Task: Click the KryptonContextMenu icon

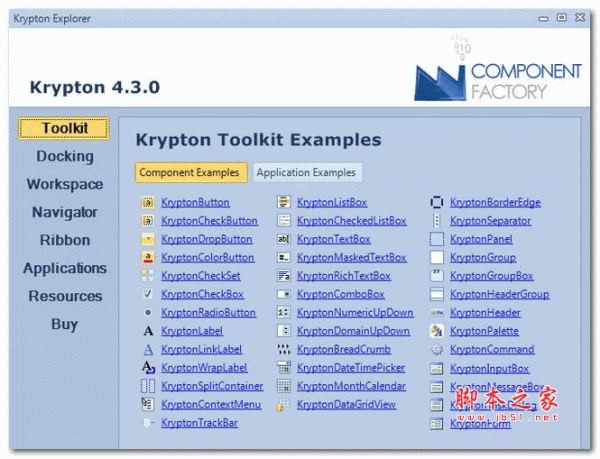Action: click(148, 404)
